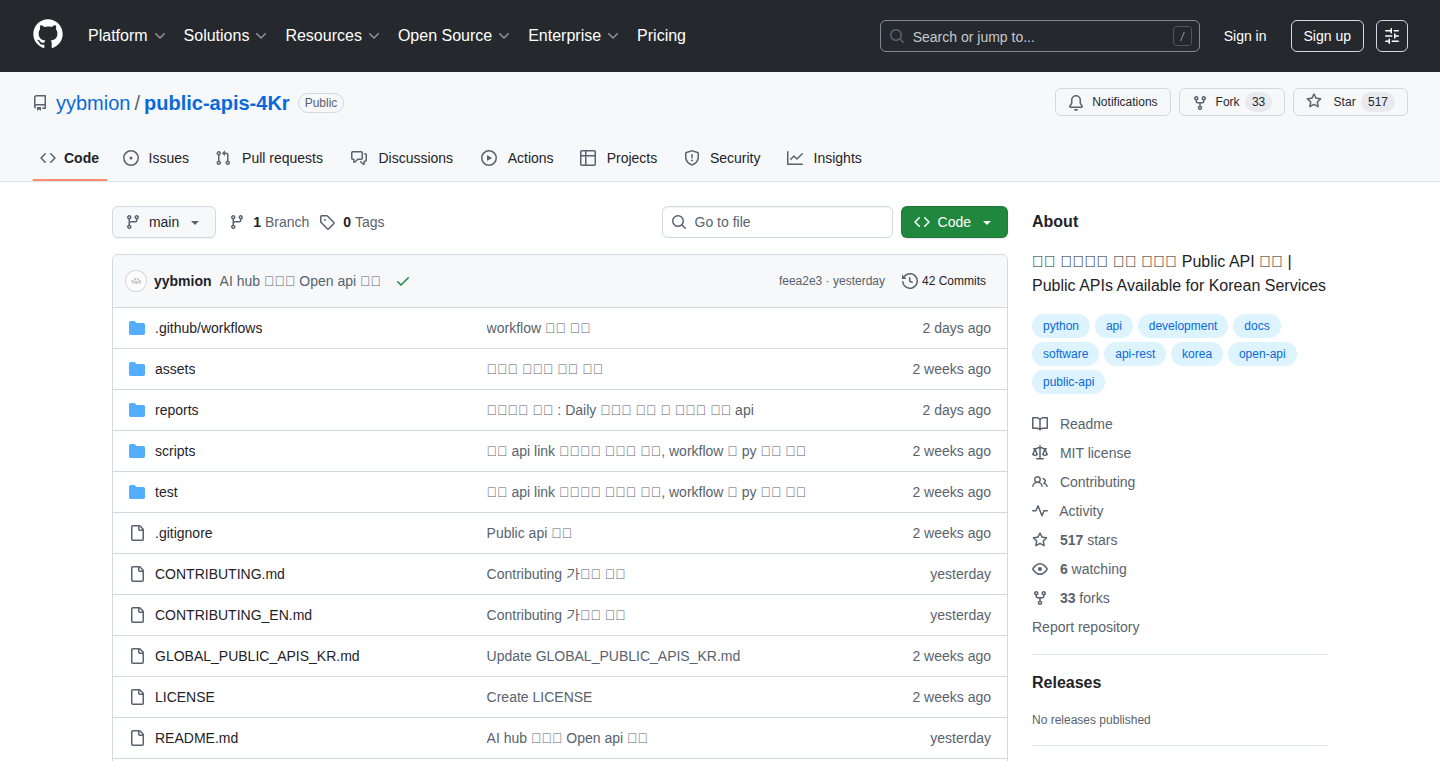Open the green Code dropdown button

954,222
